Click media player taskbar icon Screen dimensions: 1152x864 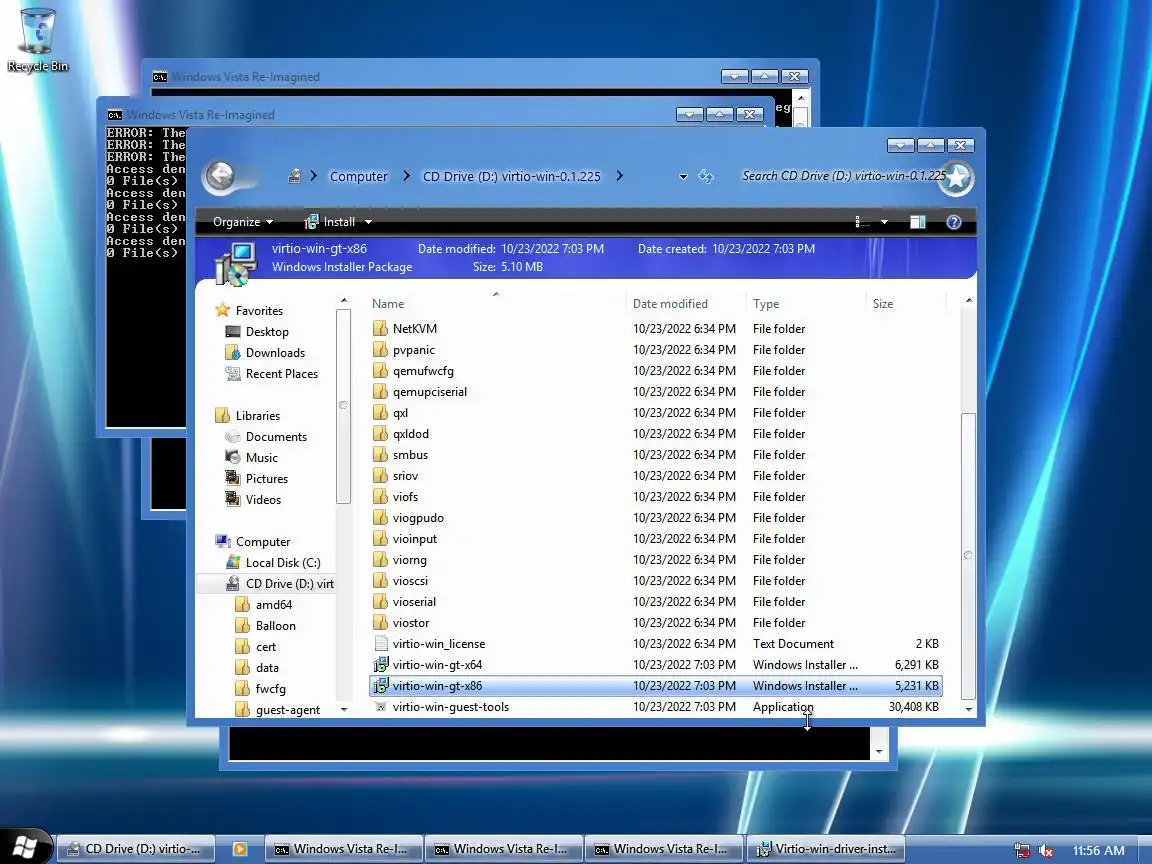pyautogui.click(x=240, y=849)
